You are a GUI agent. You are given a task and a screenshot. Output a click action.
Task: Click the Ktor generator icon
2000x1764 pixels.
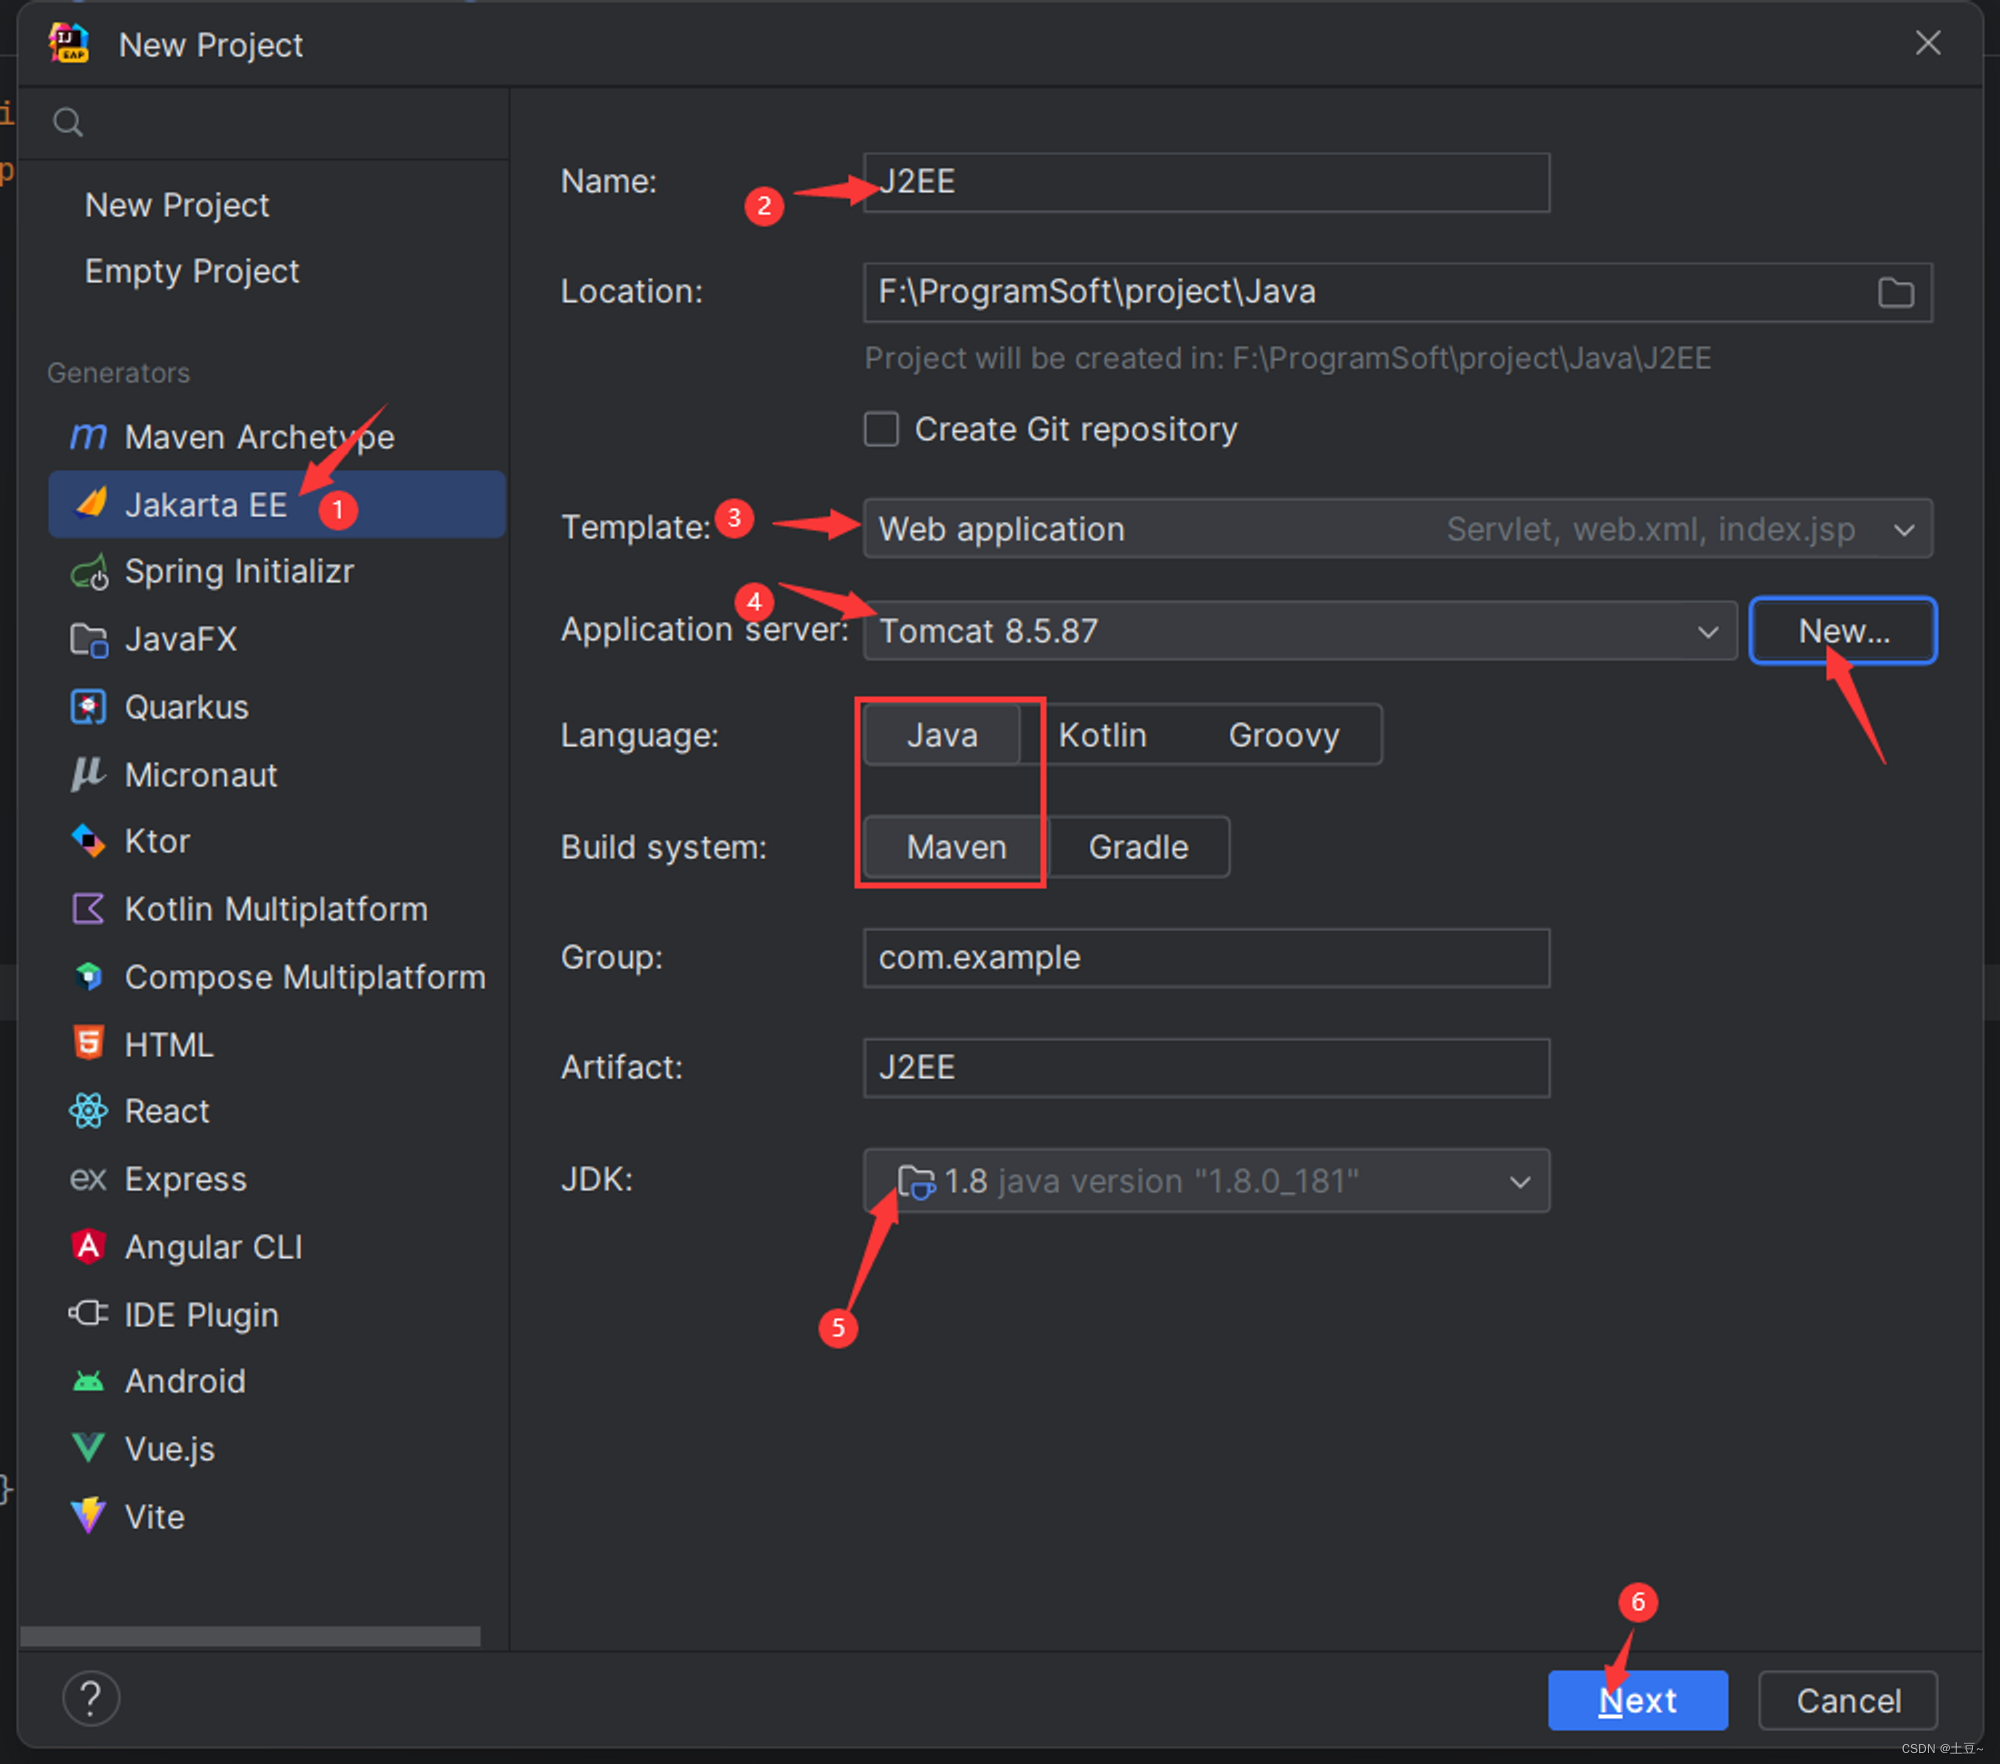tap(89, 841)
